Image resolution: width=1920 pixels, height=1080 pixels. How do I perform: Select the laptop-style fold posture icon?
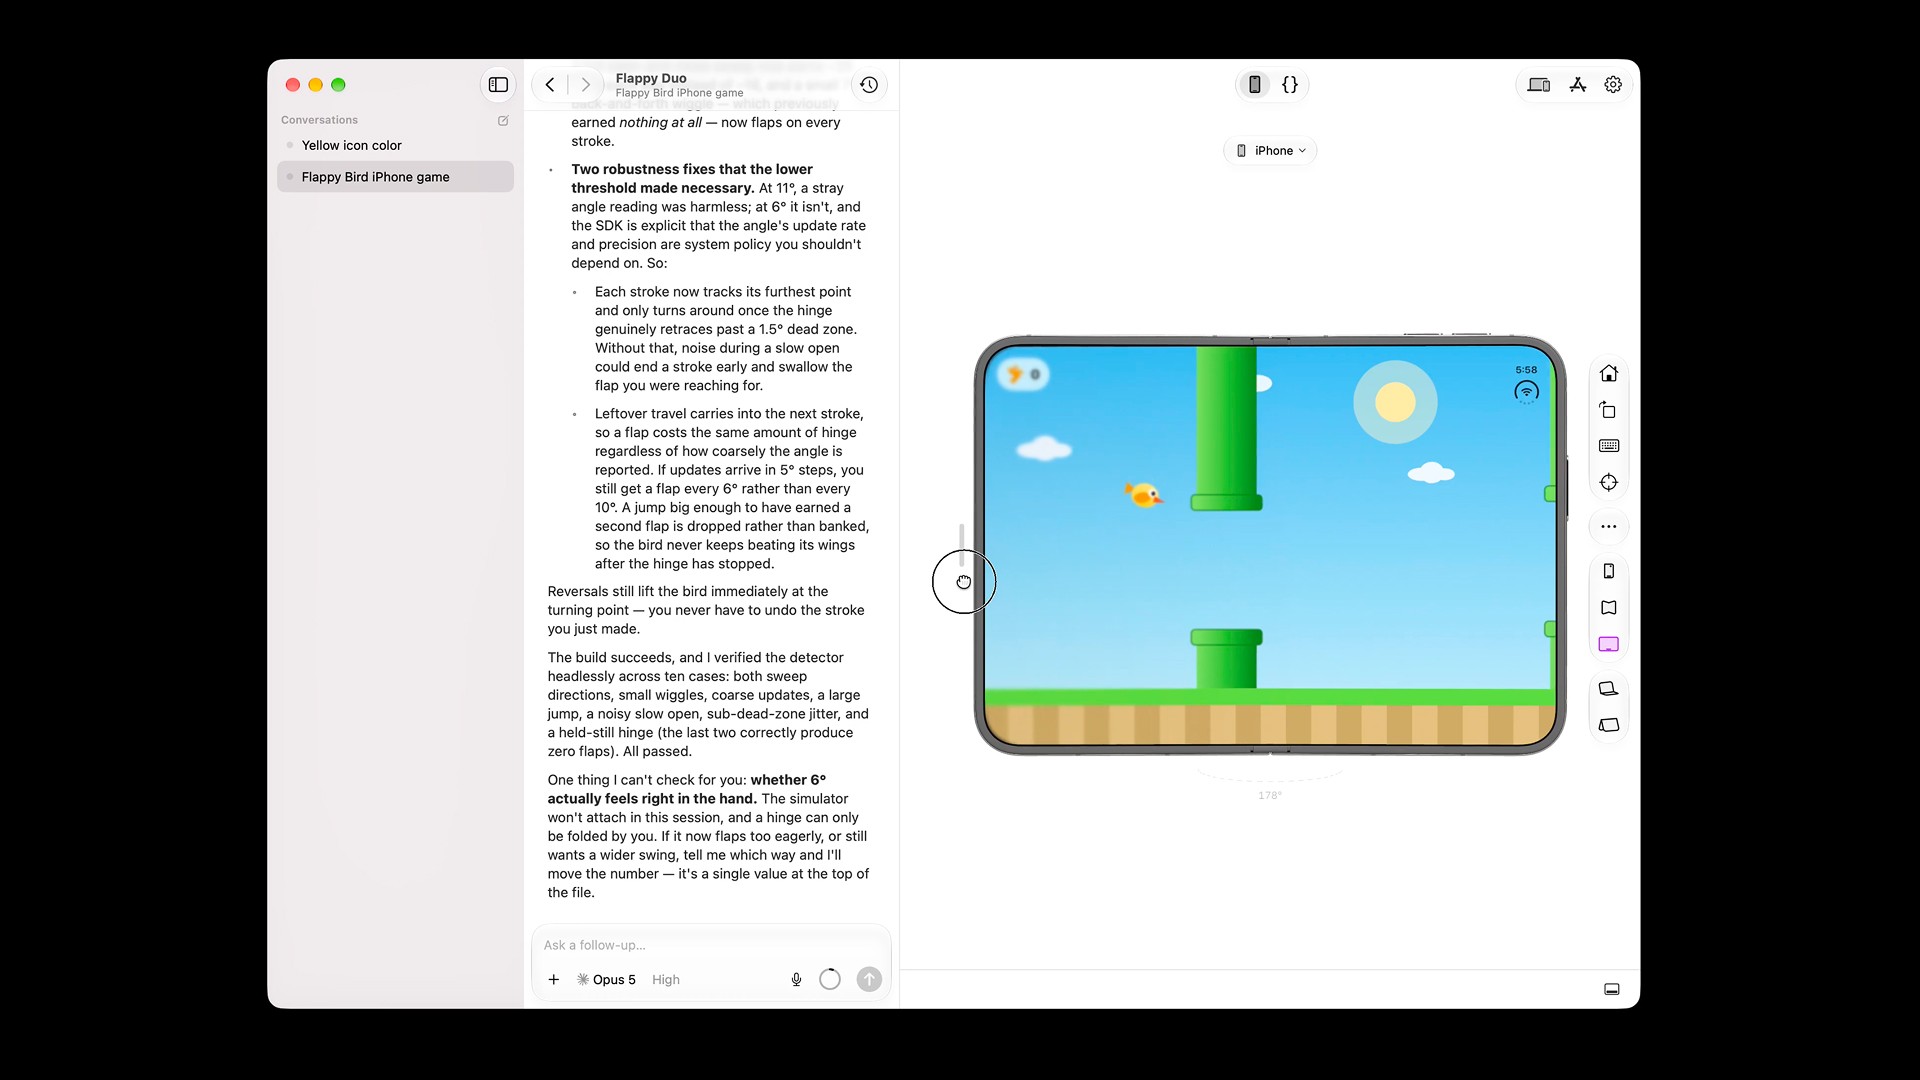point(1609,689)
